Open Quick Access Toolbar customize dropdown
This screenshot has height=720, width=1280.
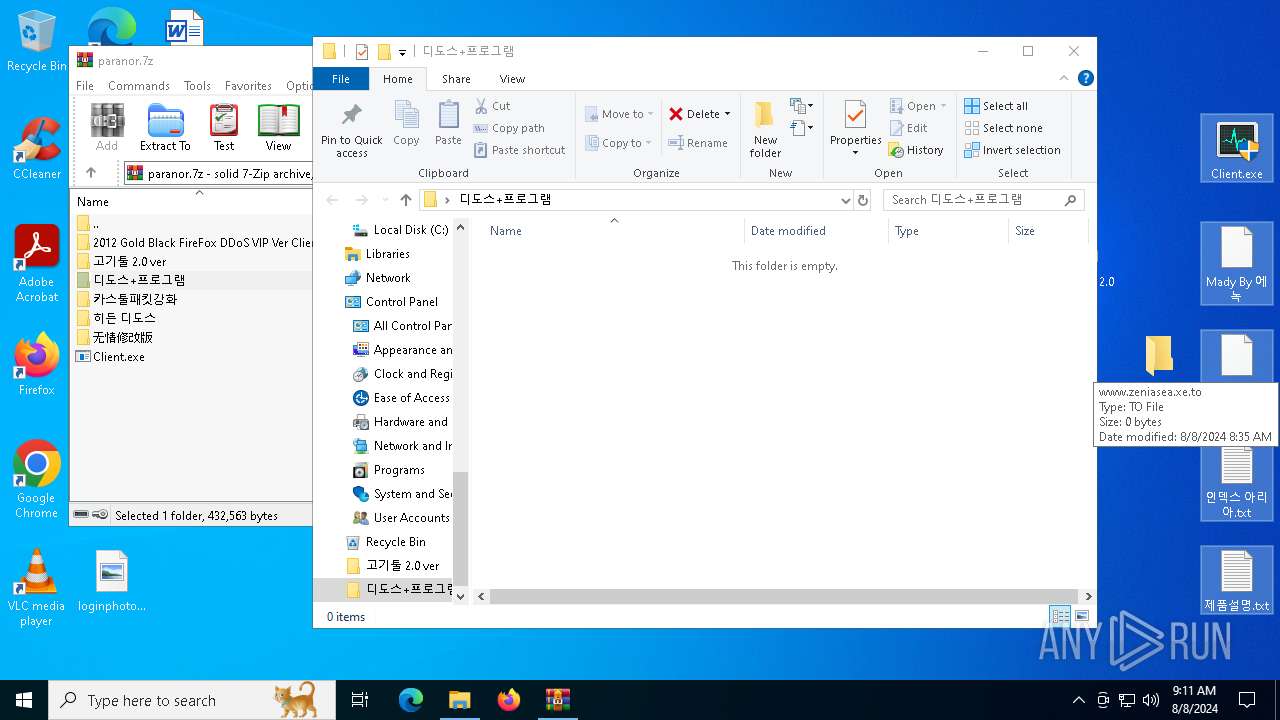tap(402, 52)
